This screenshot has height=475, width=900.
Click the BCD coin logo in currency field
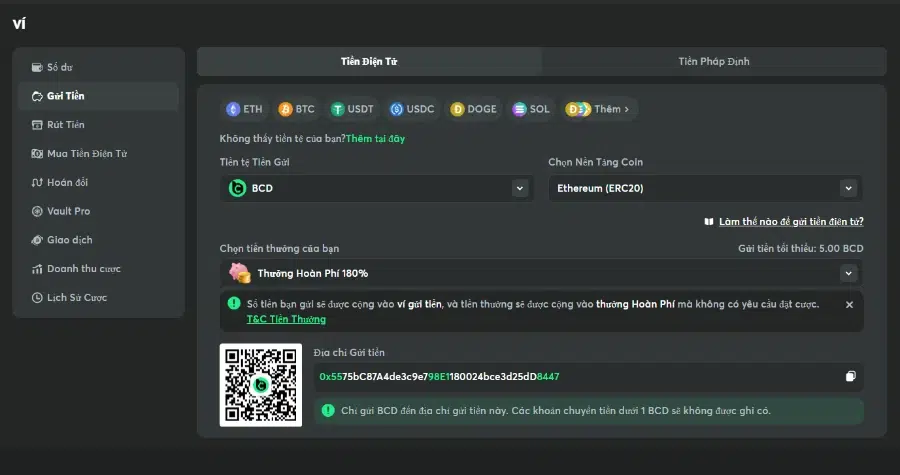(x=237, y=188)
